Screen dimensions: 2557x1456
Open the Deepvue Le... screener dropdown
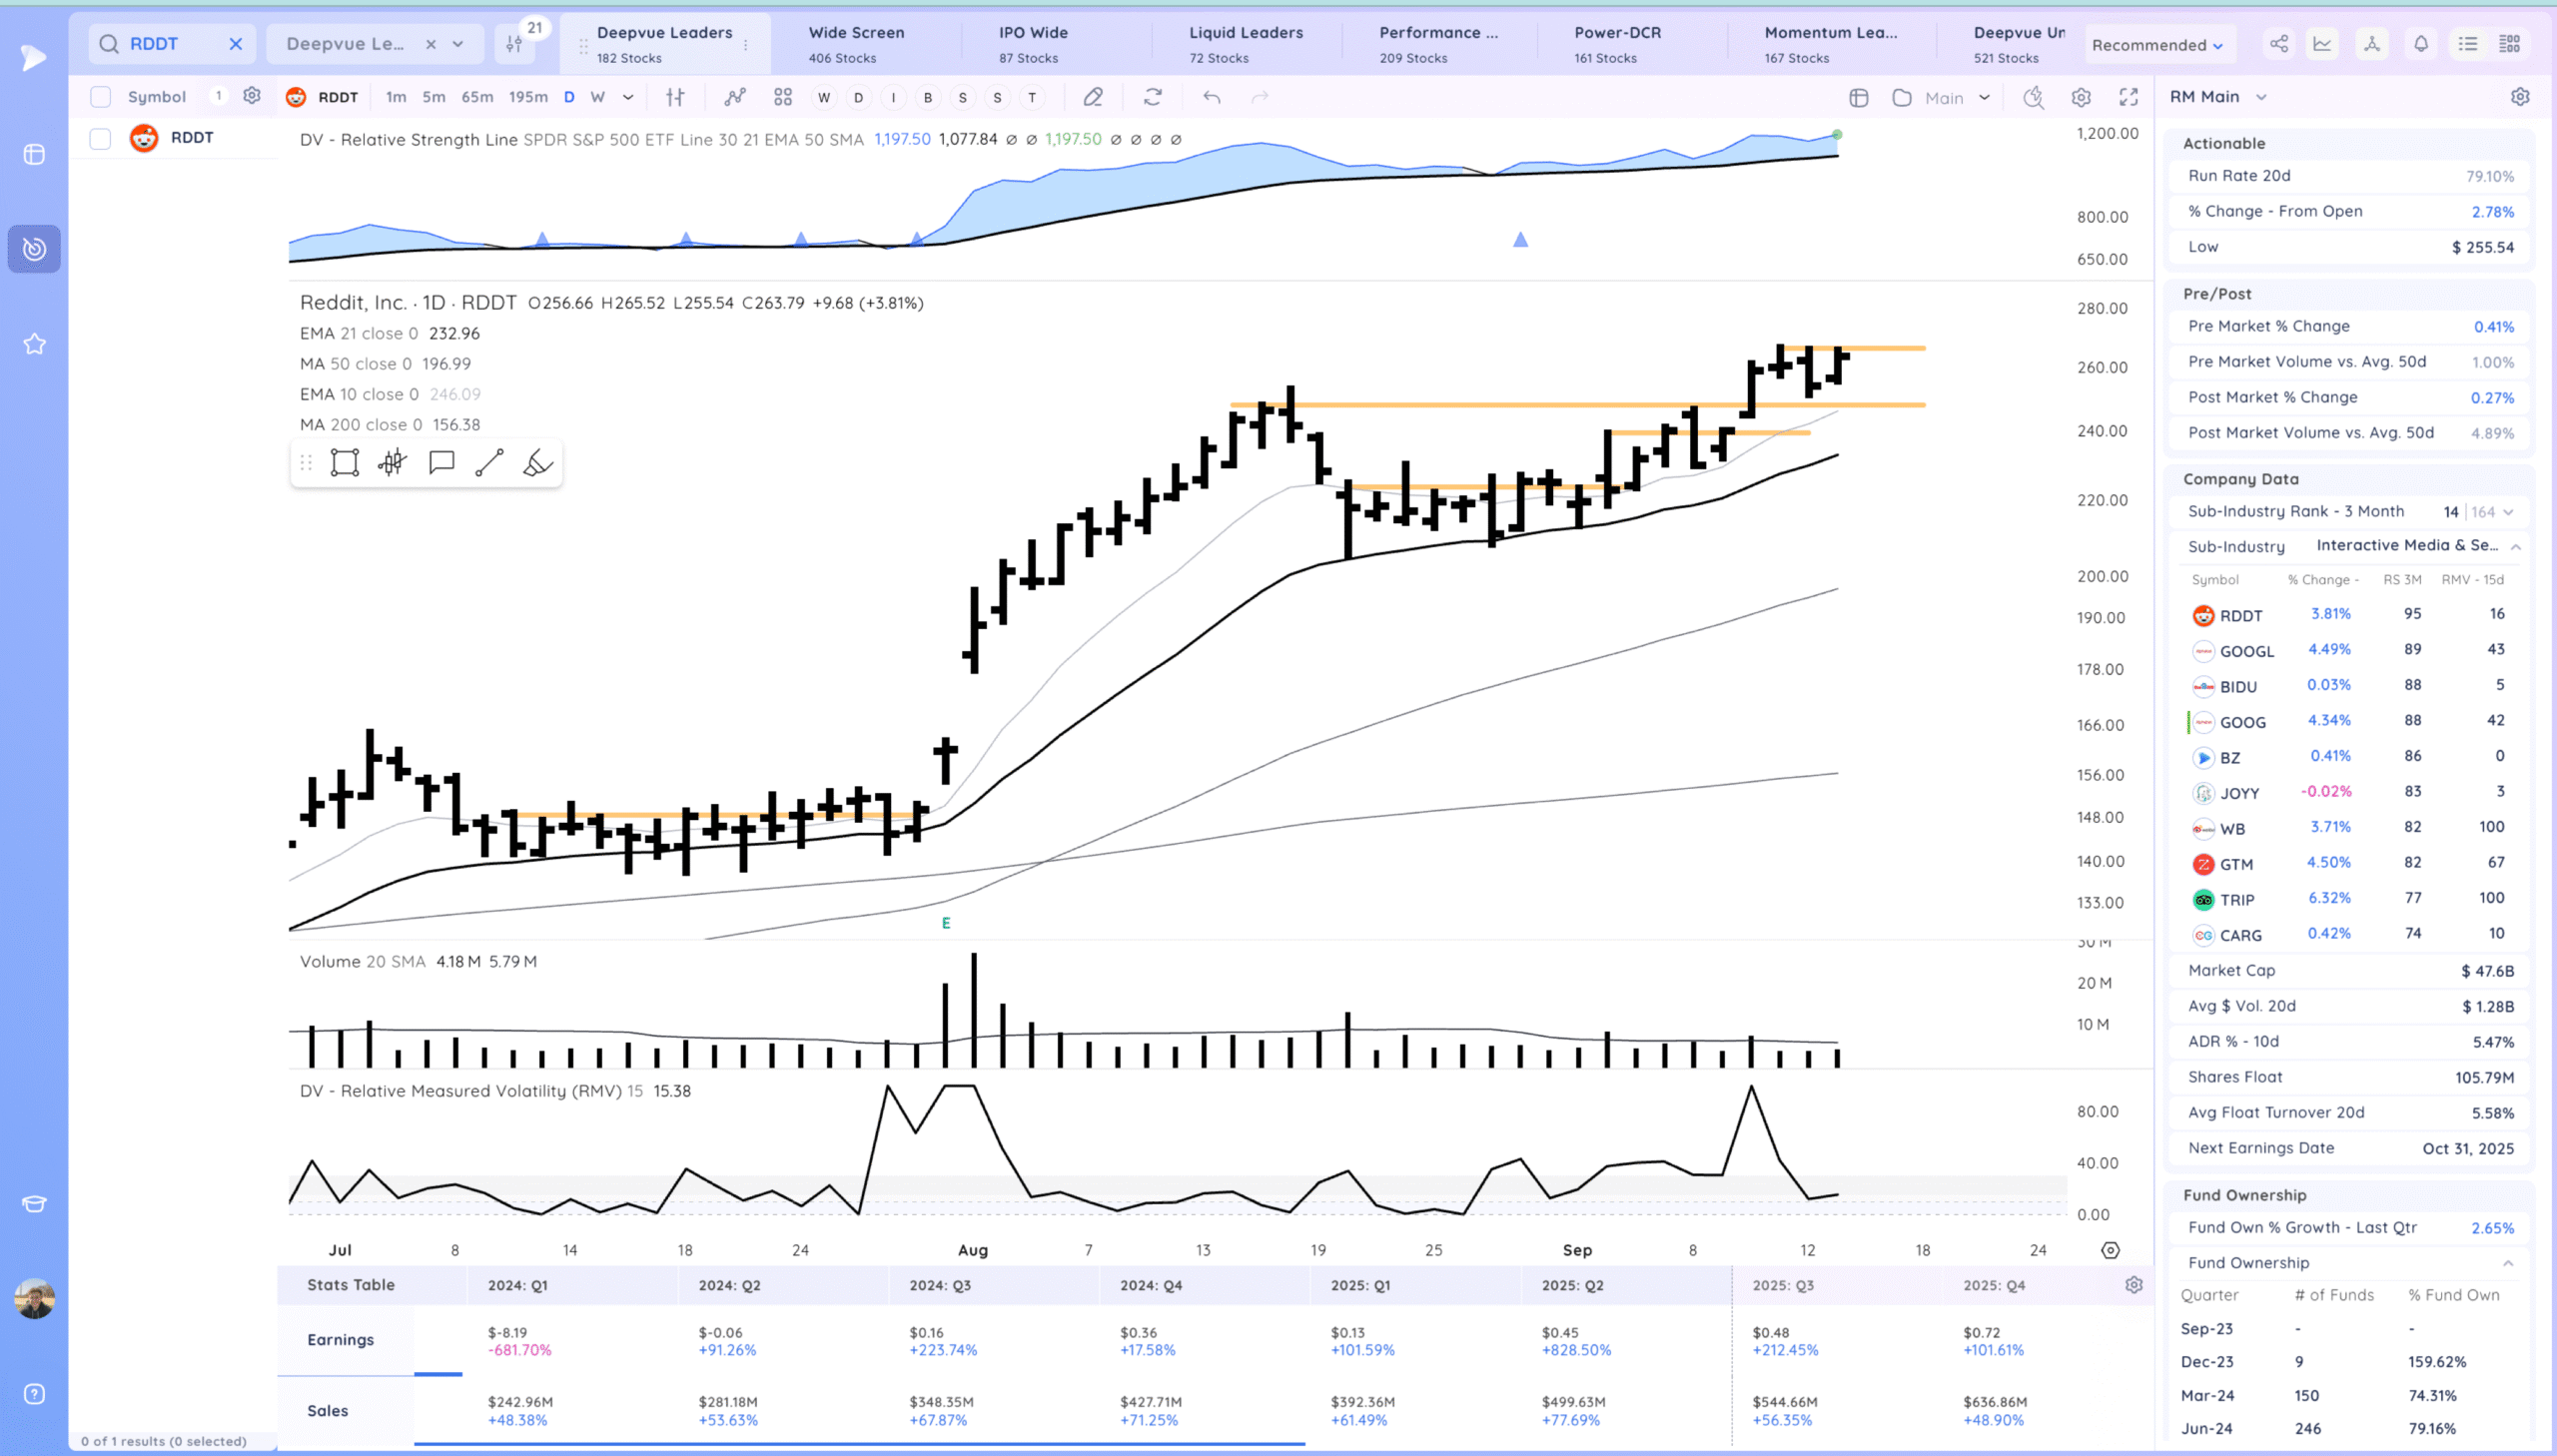pos(458,44)
